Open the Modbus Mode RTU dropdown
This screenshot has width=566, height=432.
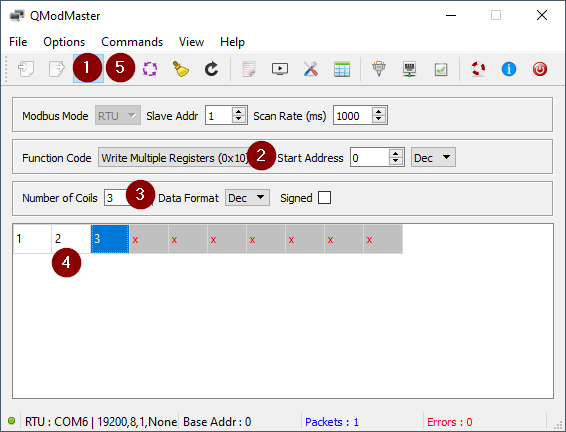[x=118, y=115]
